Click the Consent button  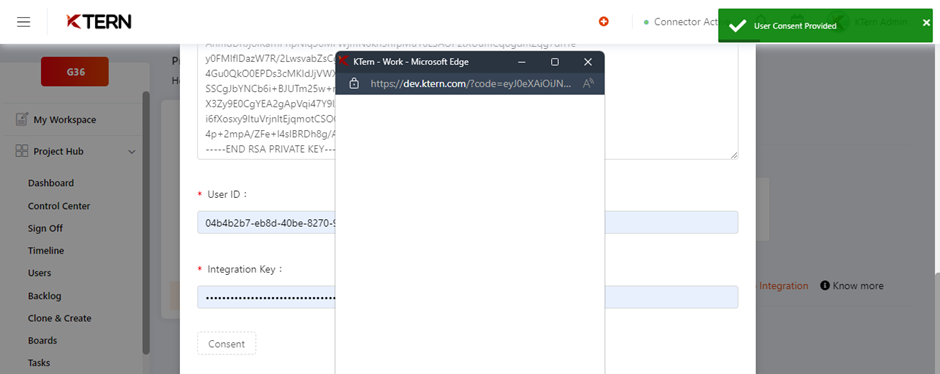coord(227,343)
